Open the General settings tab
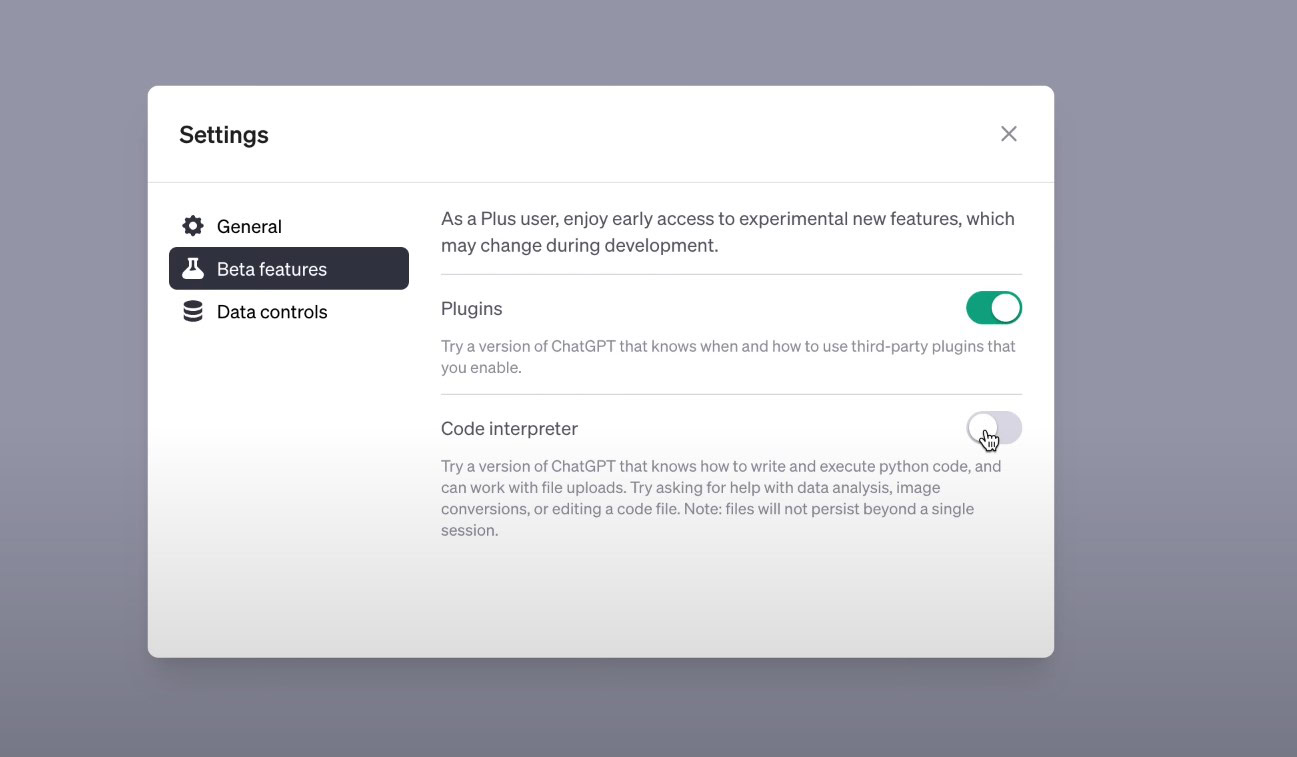This screenshot has width=1297, height=757. (x=249, y=227)
